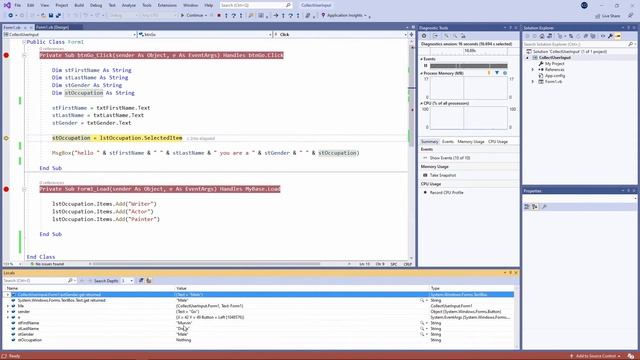Click Solution Explorer preview selected items icon
The image size is (640, 360).
point(618,36)
